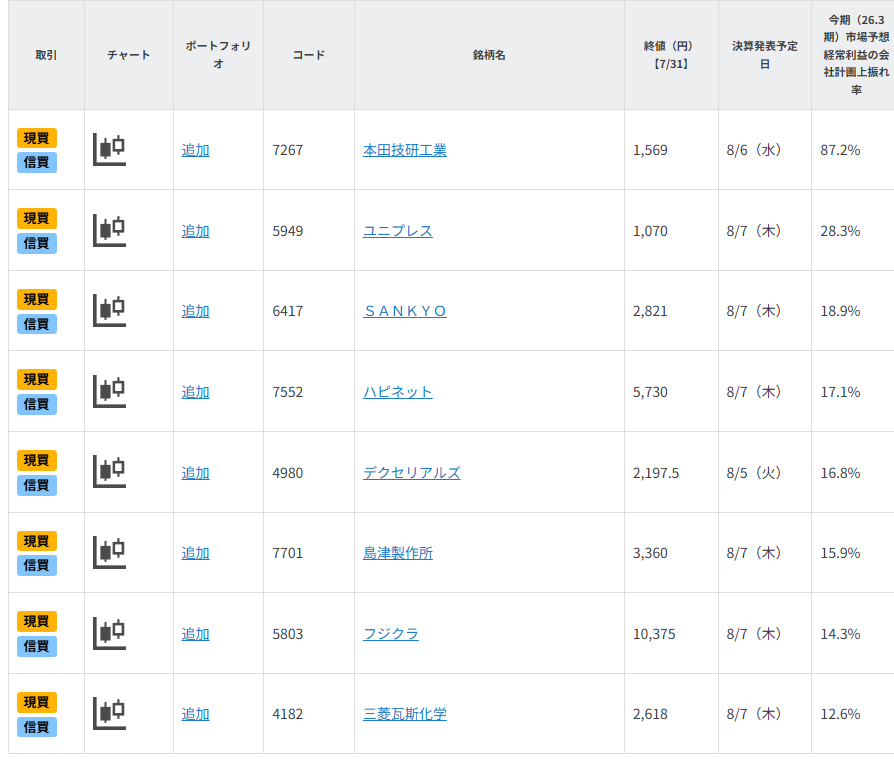The width and height of the screenshot is (894, 769).
Task: Click 現買 button for フジクラ
Action: [x=36, y=621]
